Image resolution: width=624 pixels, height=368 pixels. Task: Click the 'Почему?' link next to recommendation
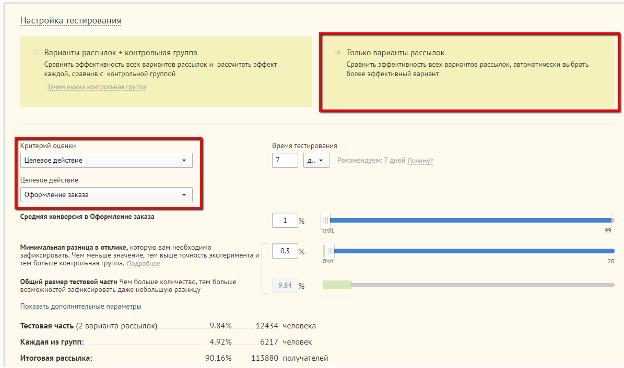[420, 161]
